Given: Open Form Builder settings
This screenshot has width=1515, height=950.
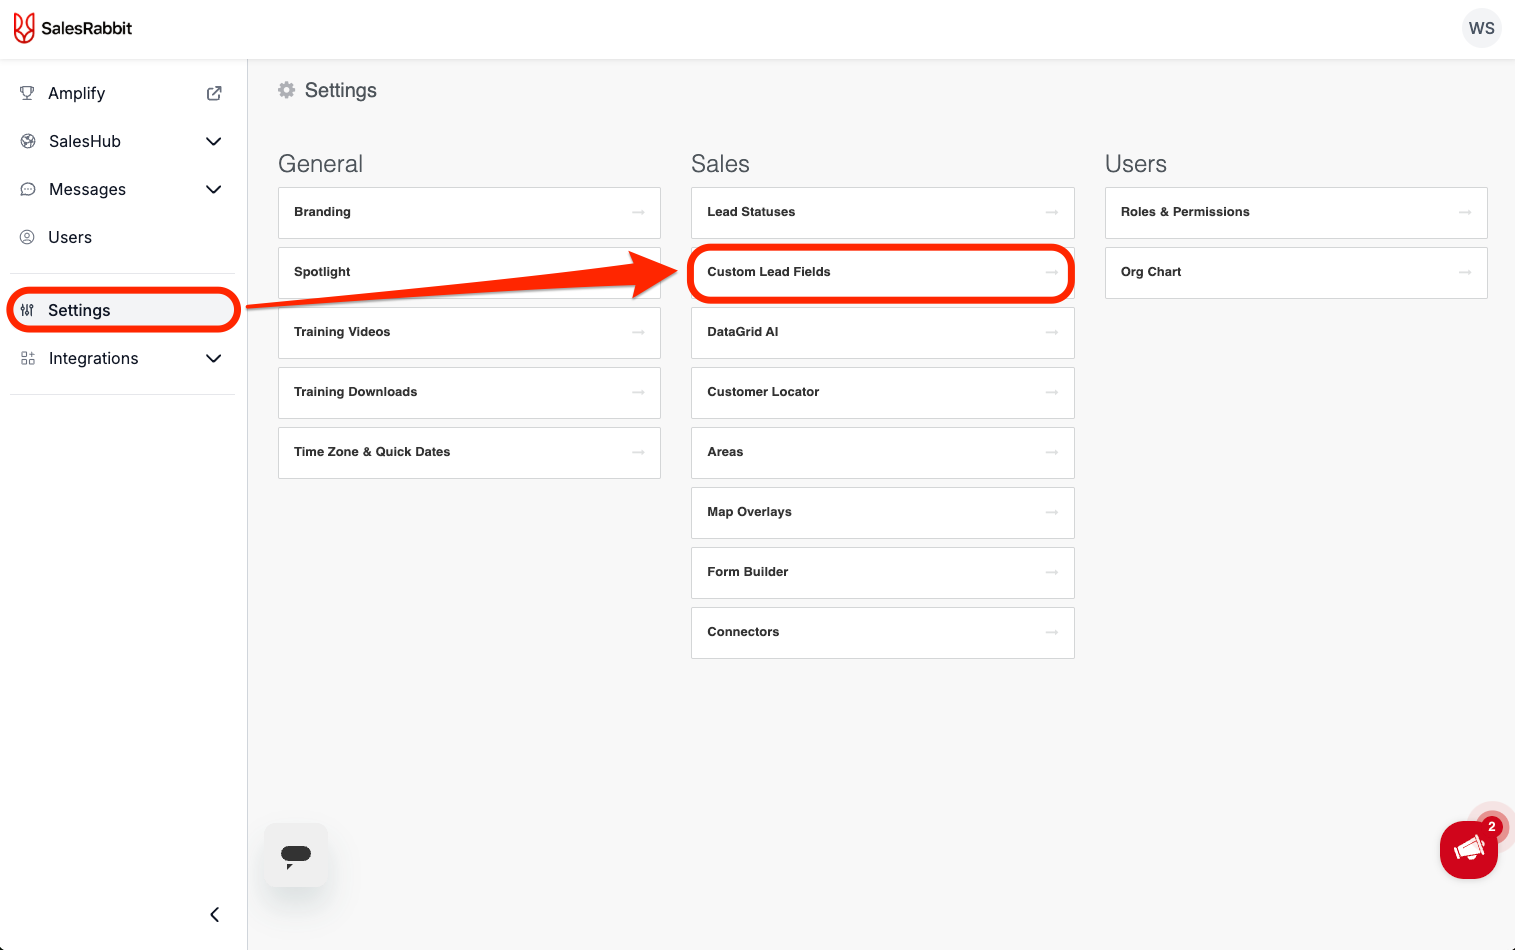Looking at the screenshot, I should tap(883, 572).
